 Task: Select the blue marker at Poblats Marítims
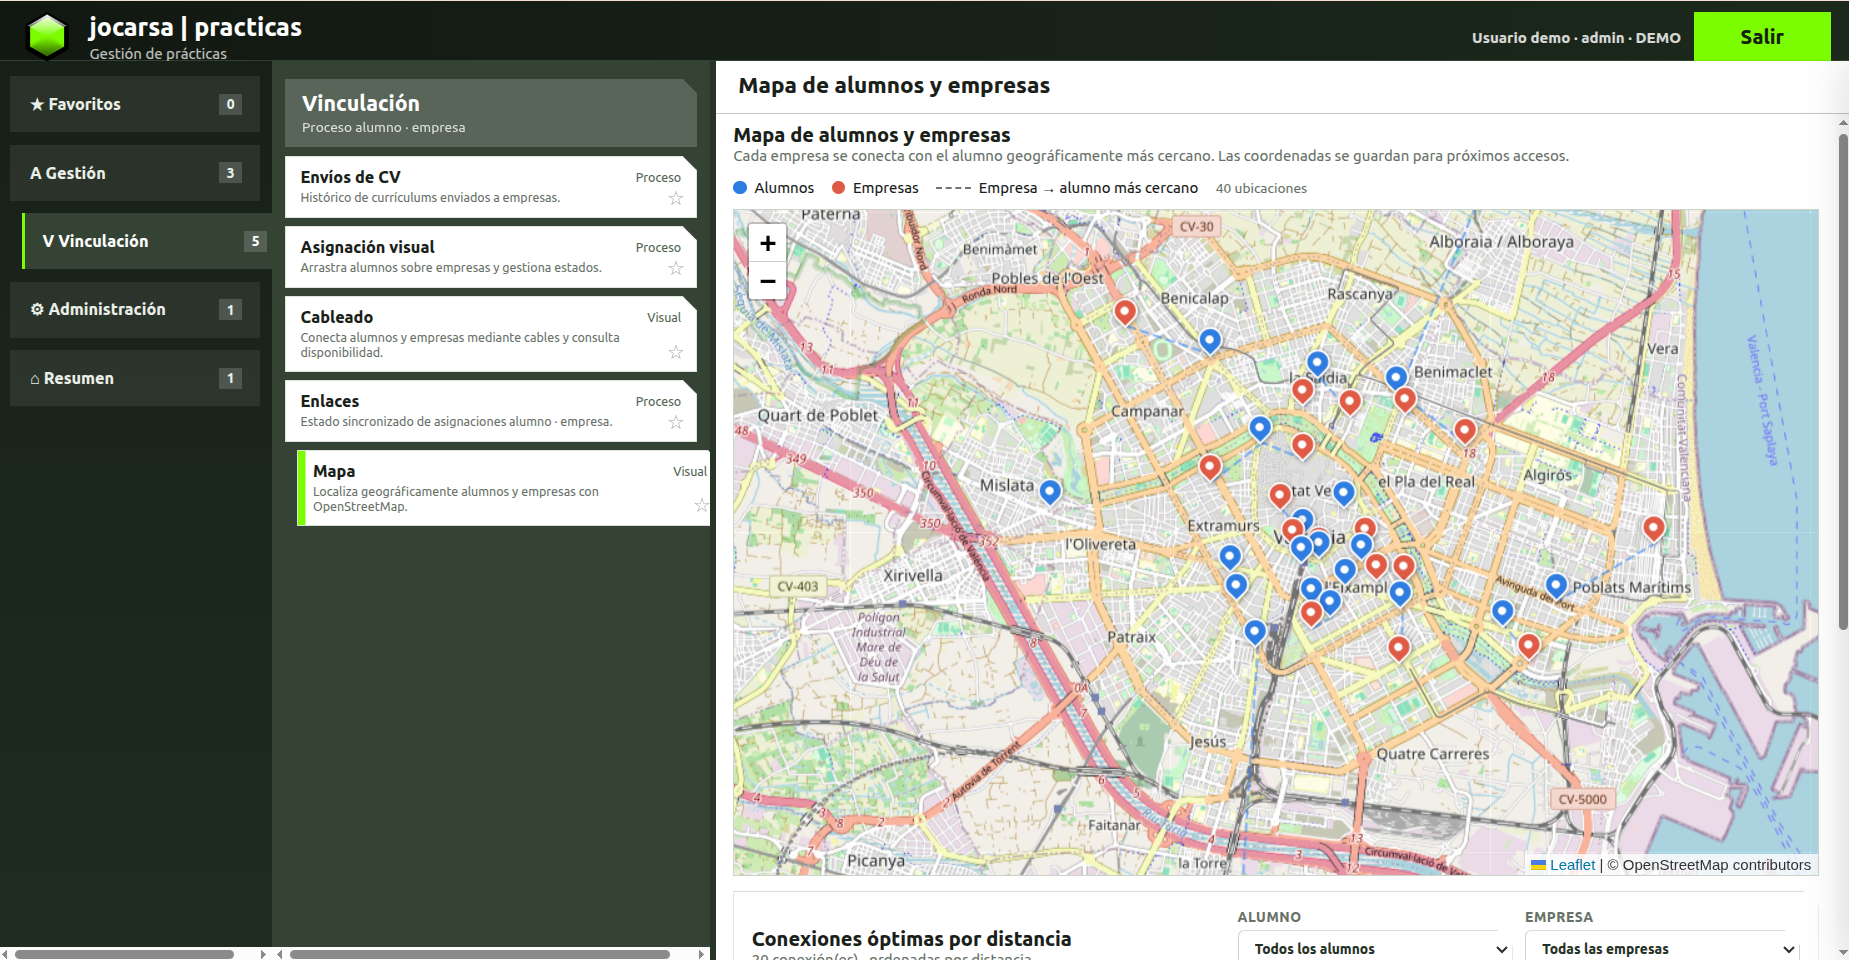pyautogui.click(x=1556, y=585)
